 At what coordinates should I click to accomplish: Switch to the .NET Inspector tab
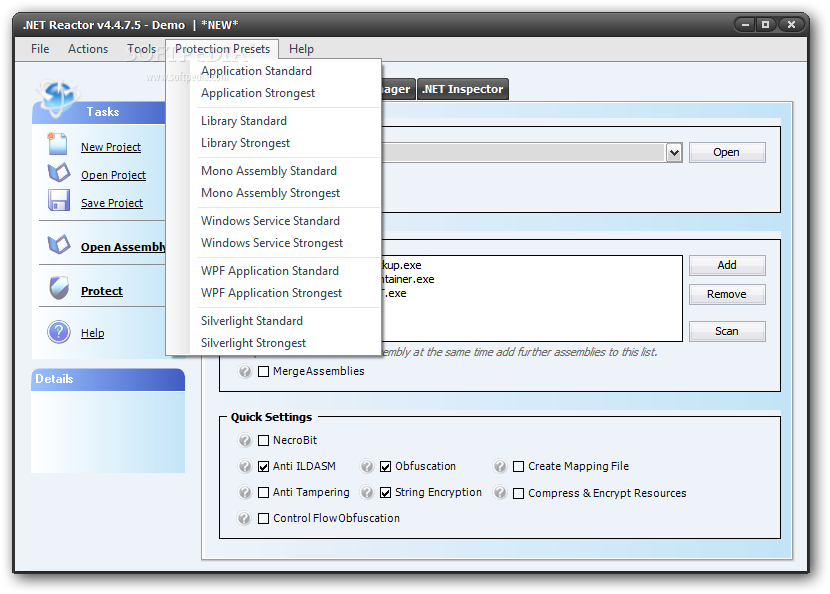(x=463, y=89)
